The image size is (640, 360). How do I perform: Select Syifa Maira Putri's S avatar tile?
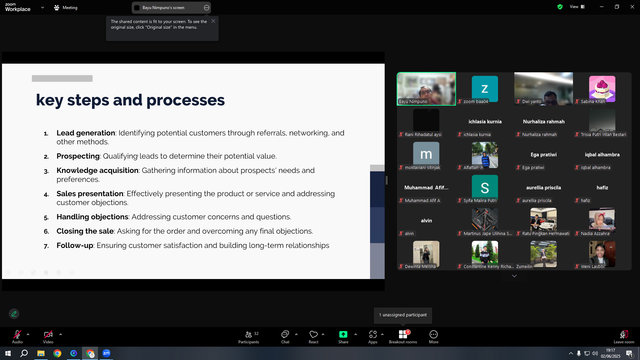click(x=485, y=188)
